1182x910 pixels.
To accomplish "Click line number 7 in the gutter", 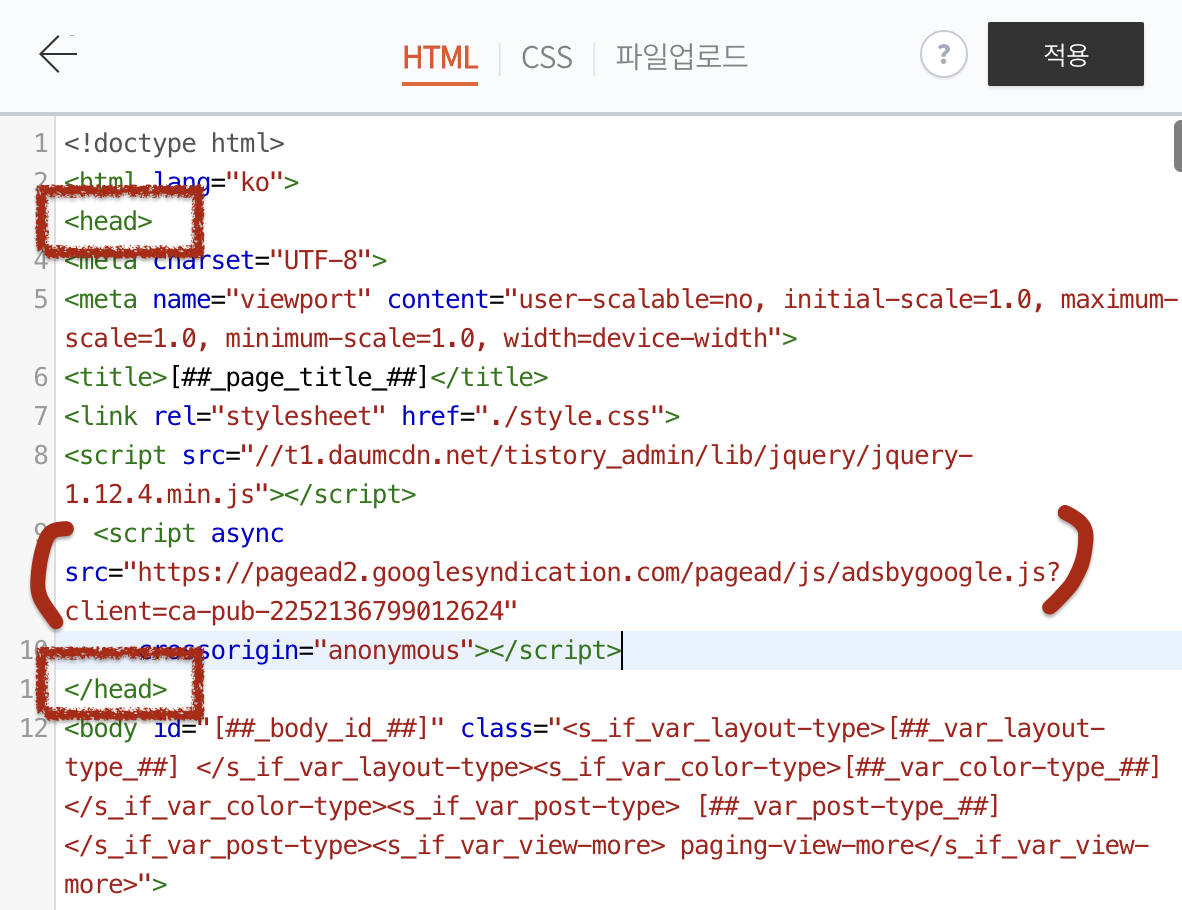I will click(41, 416).
